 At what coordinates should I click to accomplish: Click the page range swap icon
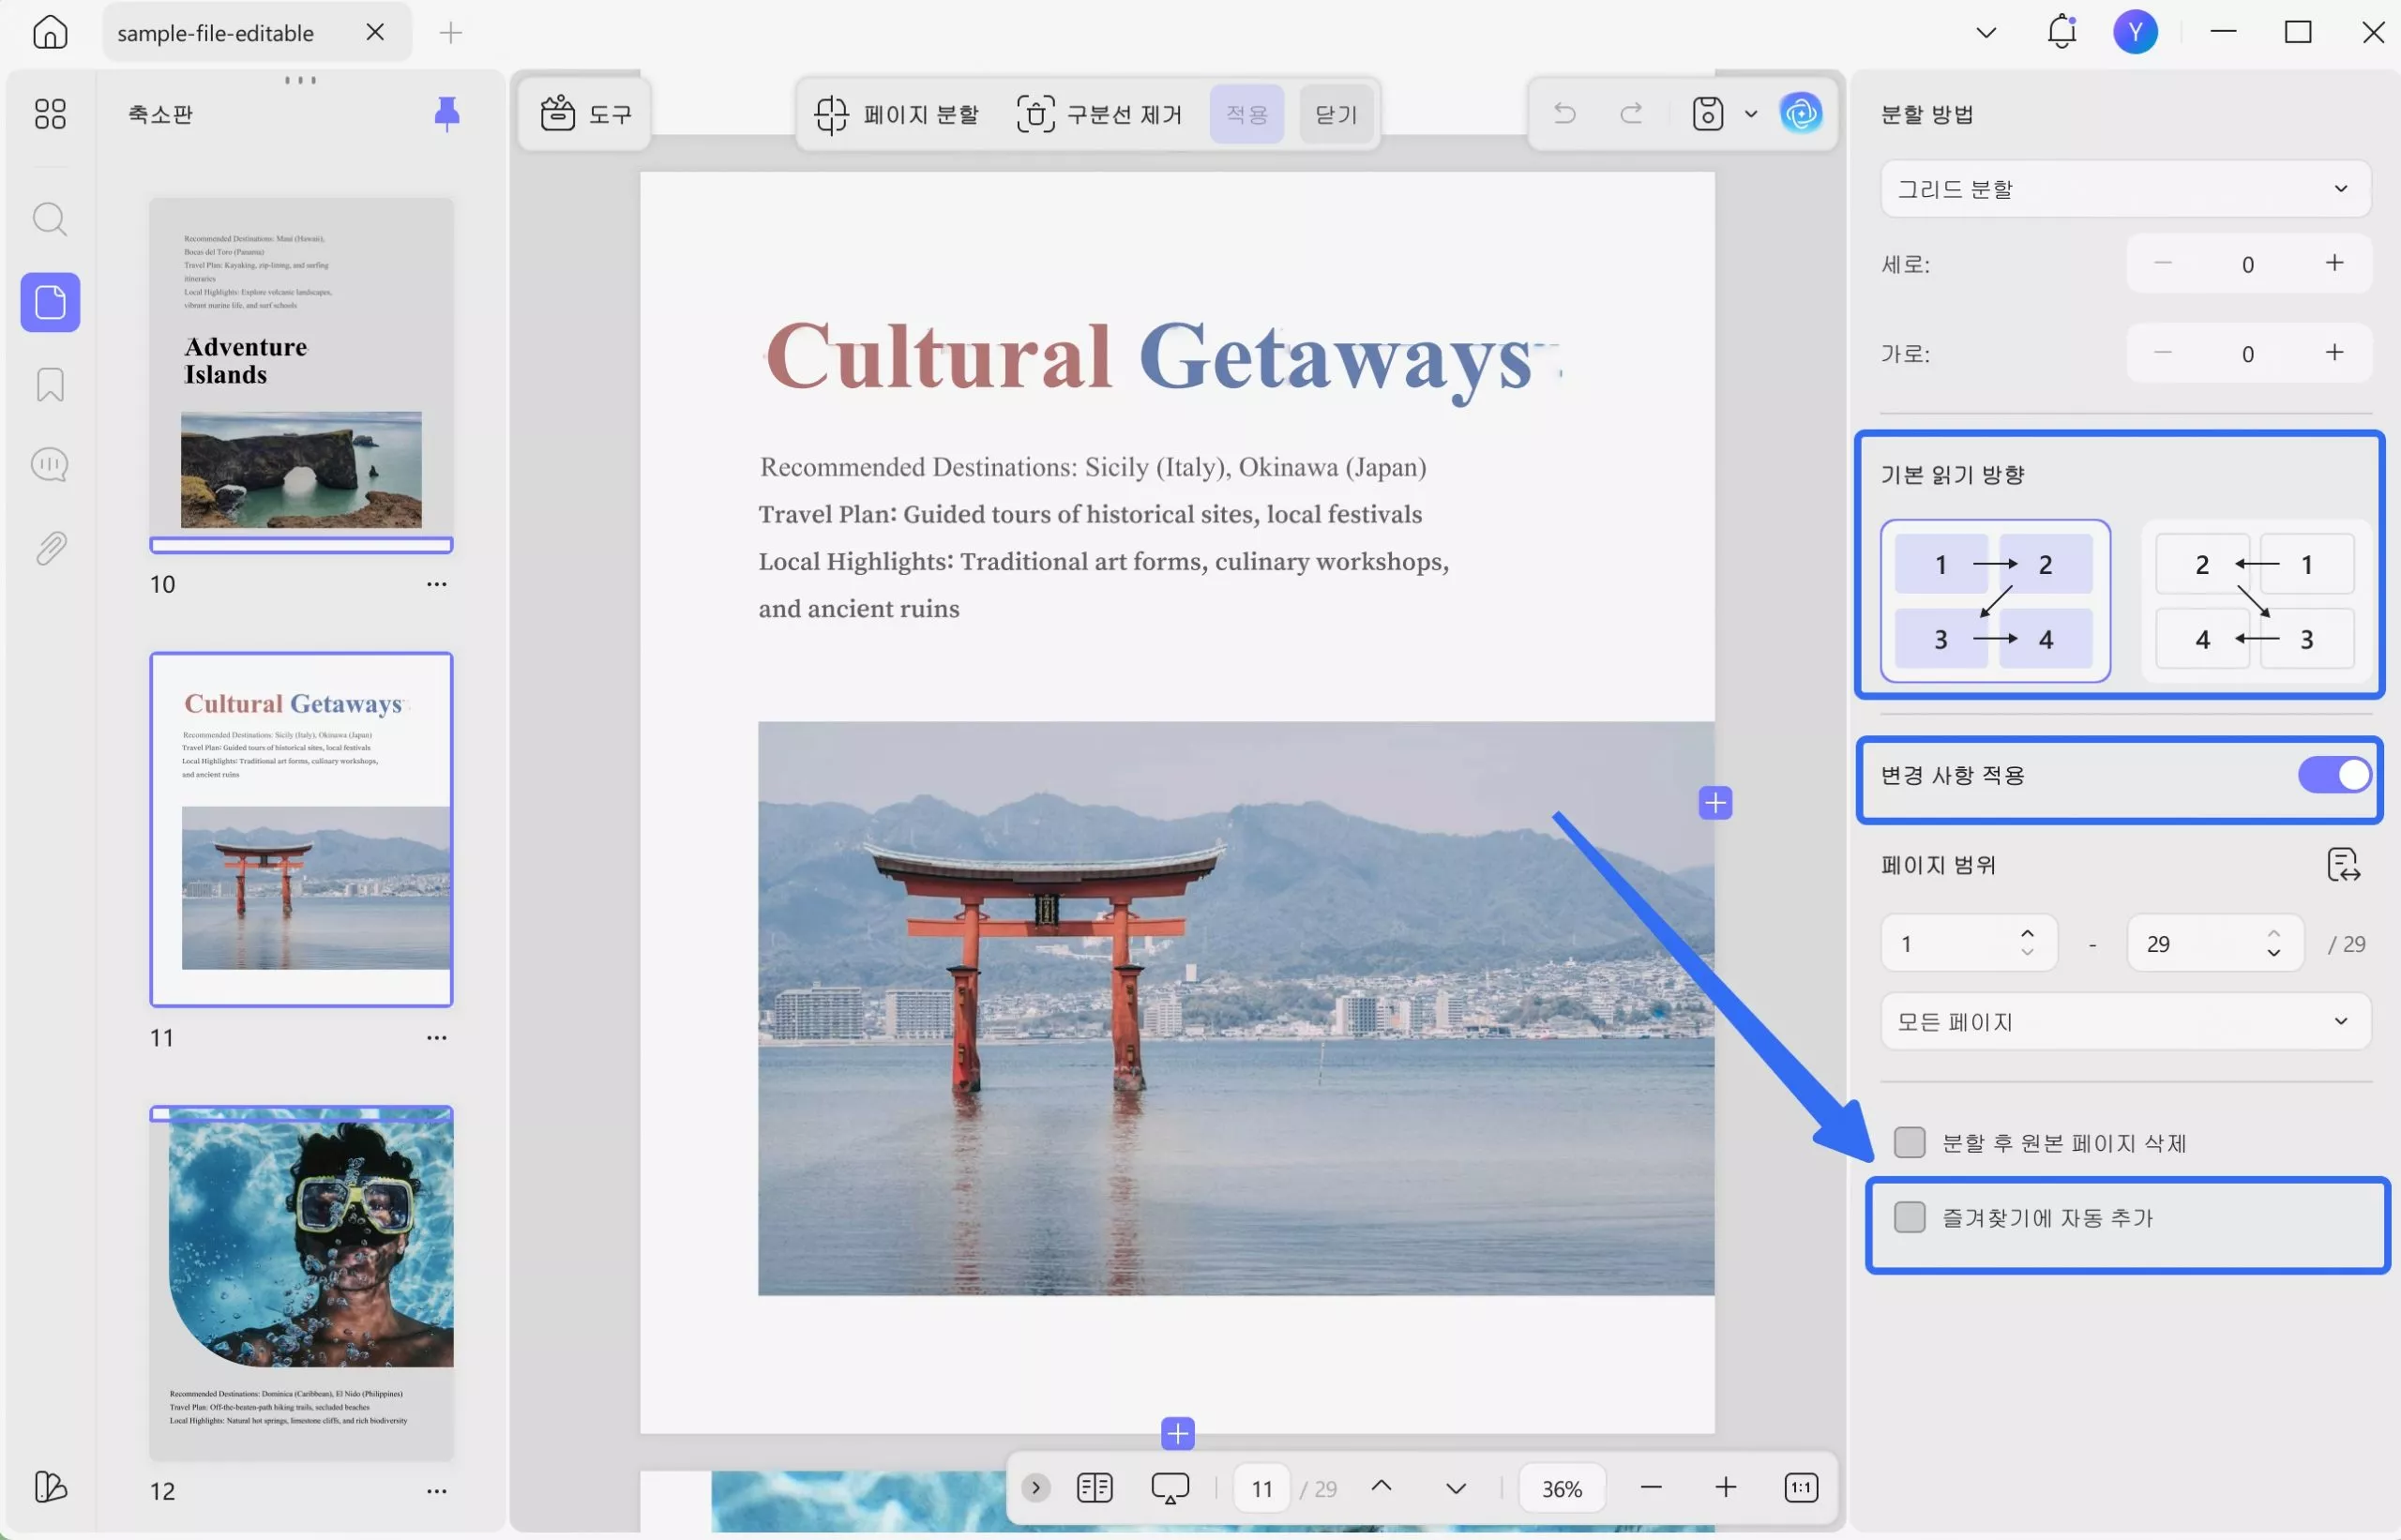pos(2342,865)
